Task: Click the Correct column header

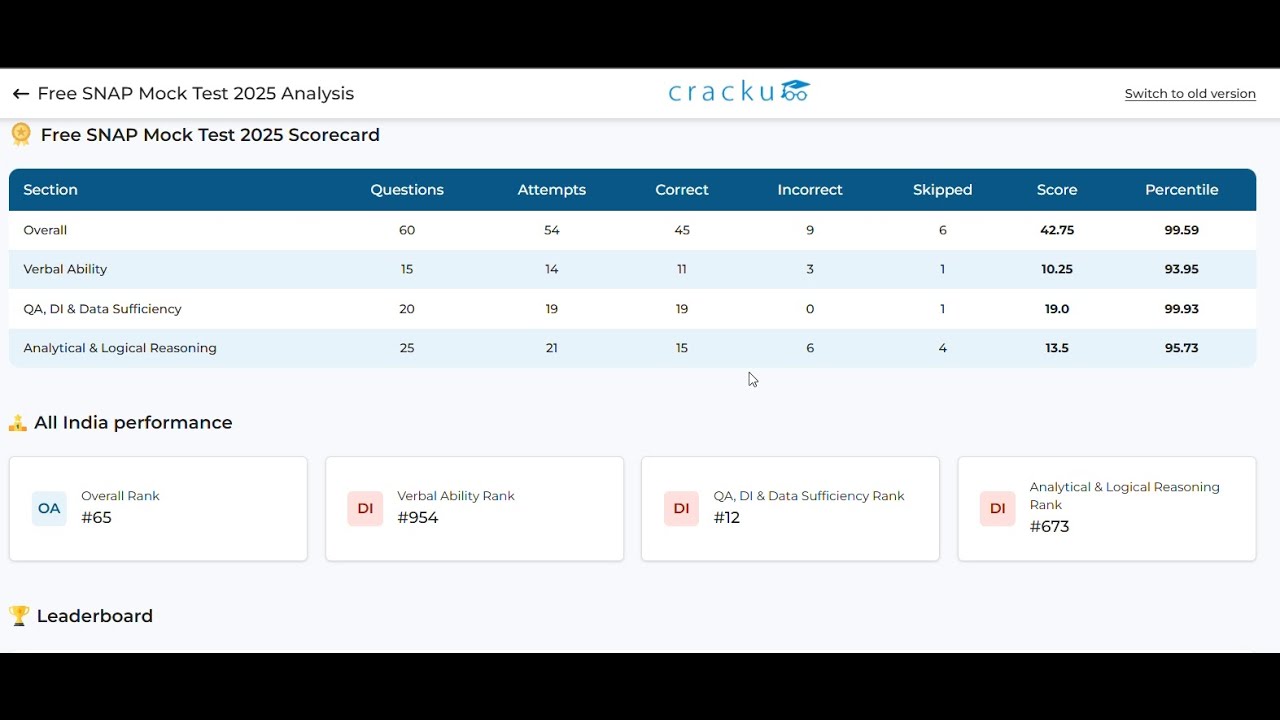Action: click(x=682, y=190)
